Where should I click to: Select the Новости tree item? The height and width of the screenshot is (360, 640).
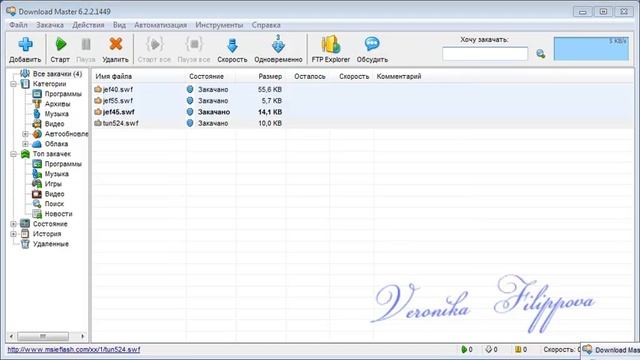coord(58,214)
